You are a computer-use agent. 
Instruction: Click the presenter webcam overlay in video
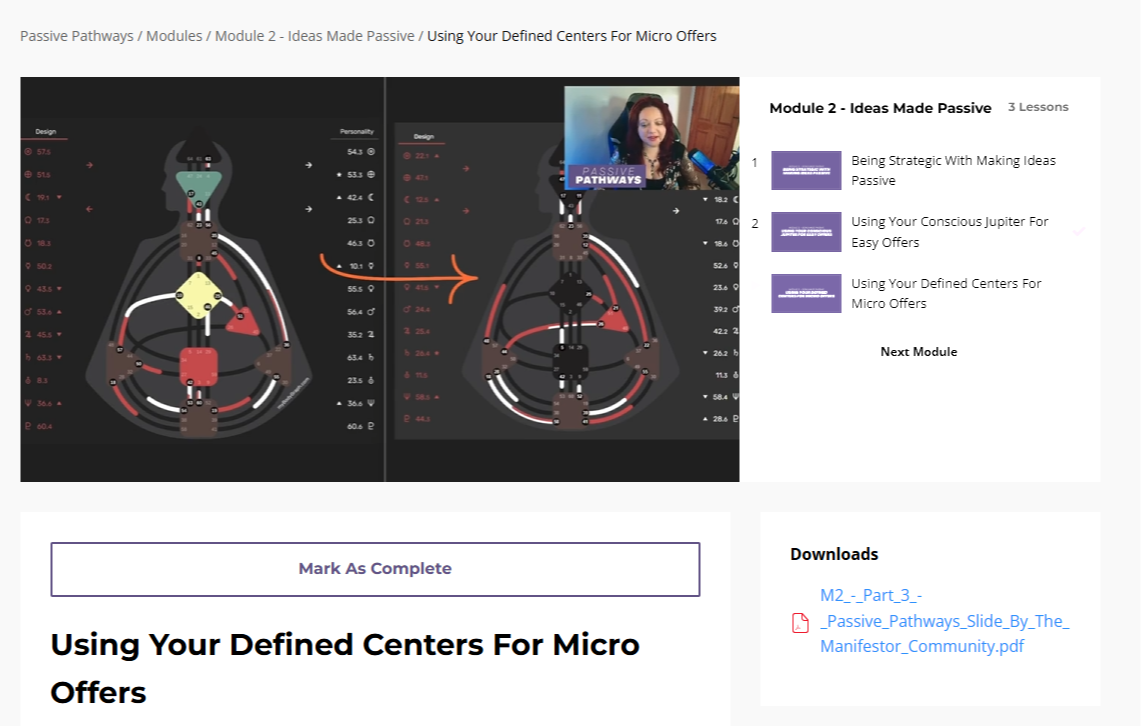[651, 138]
